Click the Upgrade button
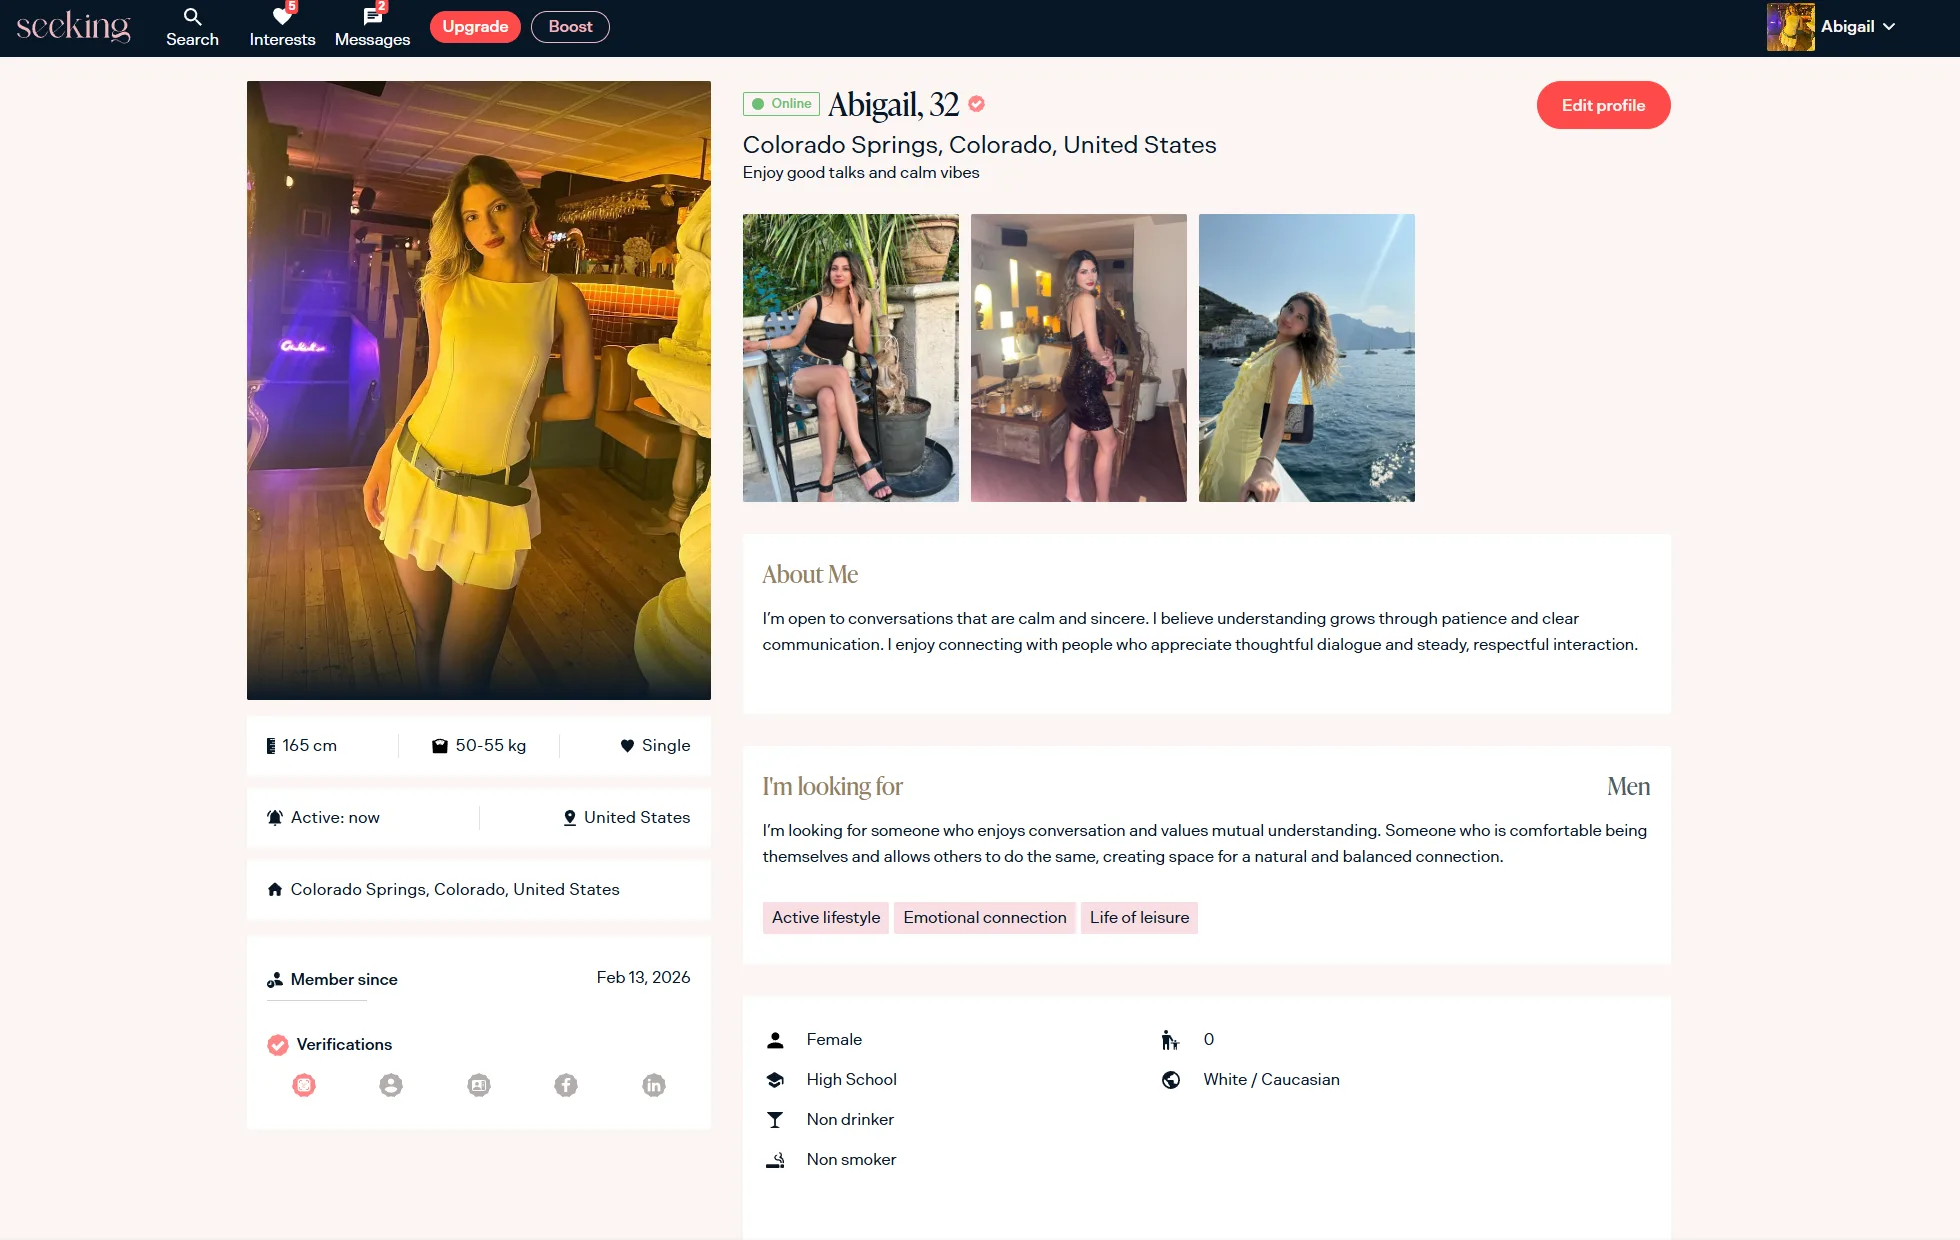 click(475, 27)
